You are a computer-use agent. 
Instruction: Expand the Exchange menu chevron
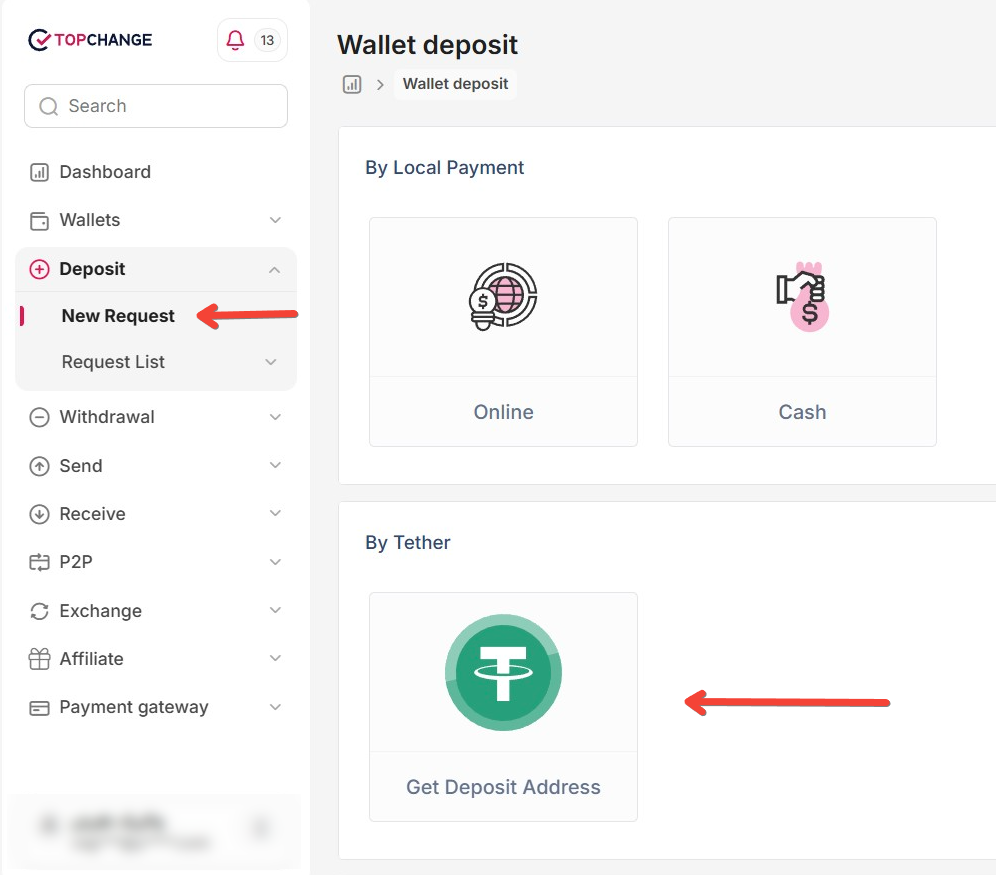(275, 610)
